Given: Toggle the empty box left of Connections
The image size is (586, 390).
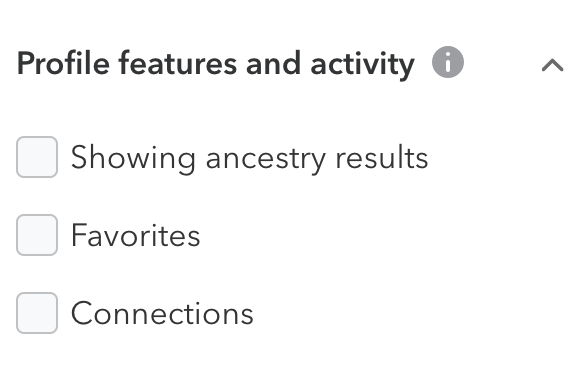Looking at the screenshot, I should click(x=37, y=313).
